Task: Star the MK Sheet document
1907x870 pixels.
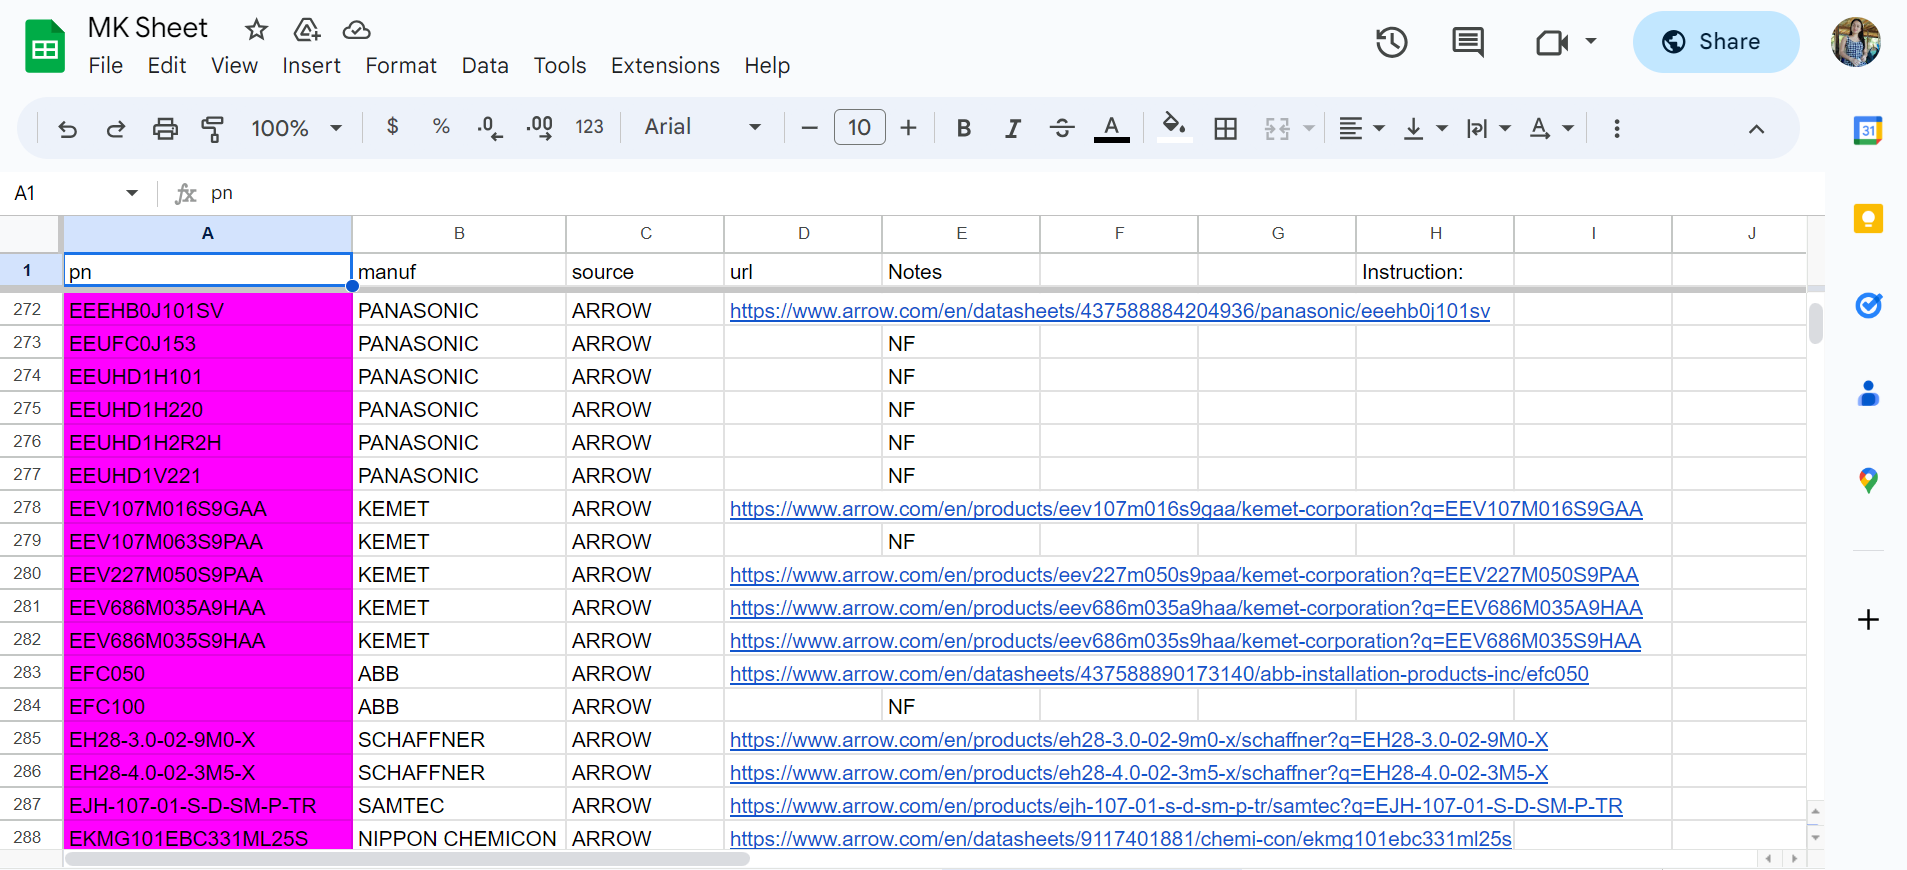Action: pos(257,30)
